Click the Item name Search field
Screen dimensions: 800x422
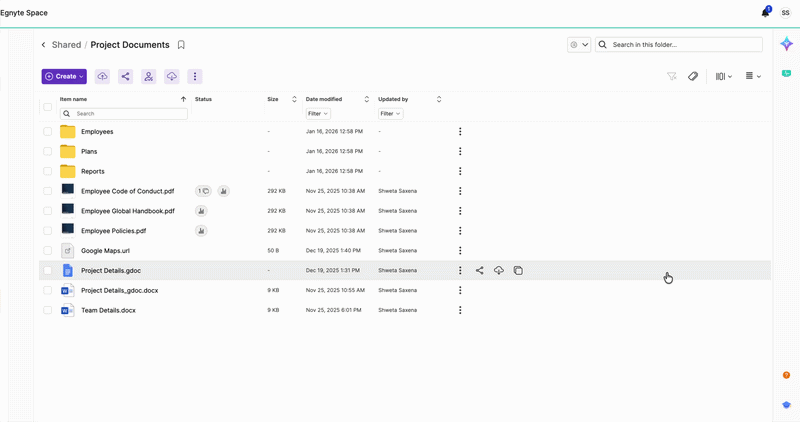124,114
